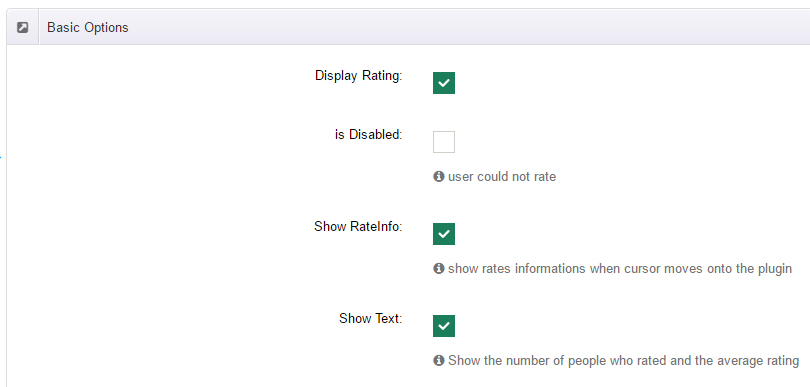Click the 'user could not rate' hint text
Image resolution: width=810 pixels, height=387 pixels.
502,177
